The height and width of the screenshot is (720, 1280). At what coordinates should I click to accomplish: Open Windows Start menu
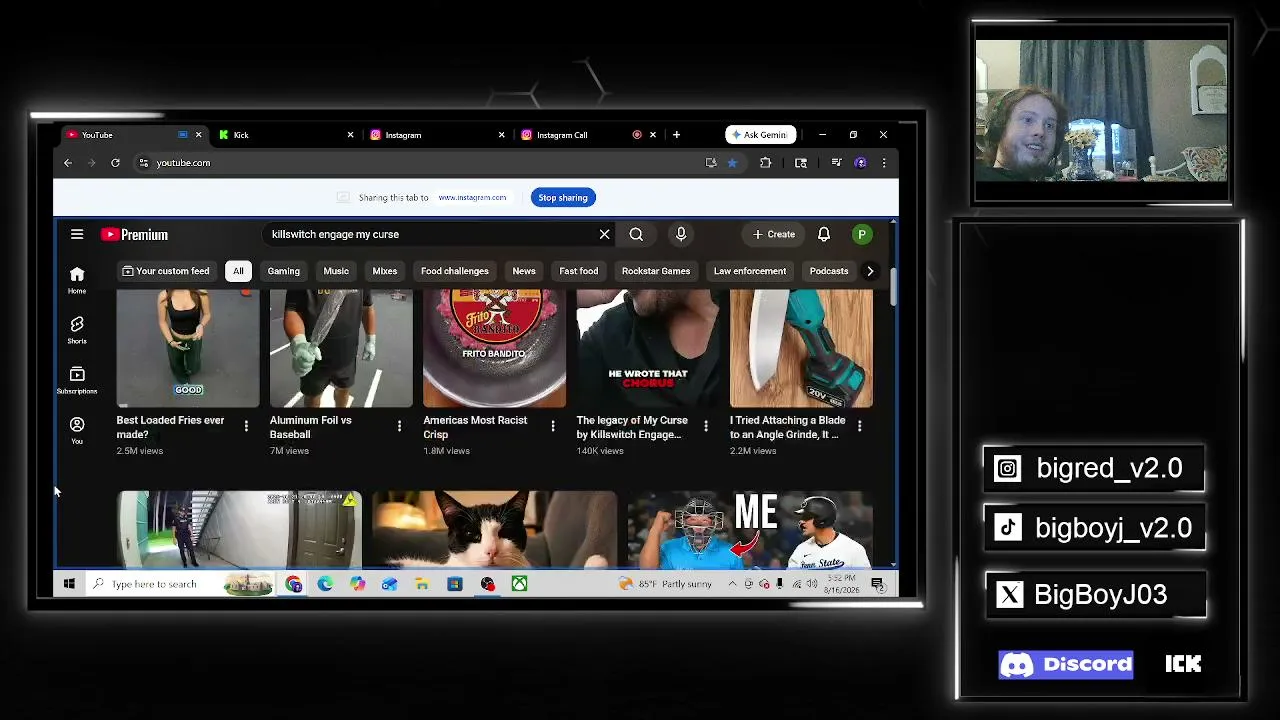[x=69, y=584]
